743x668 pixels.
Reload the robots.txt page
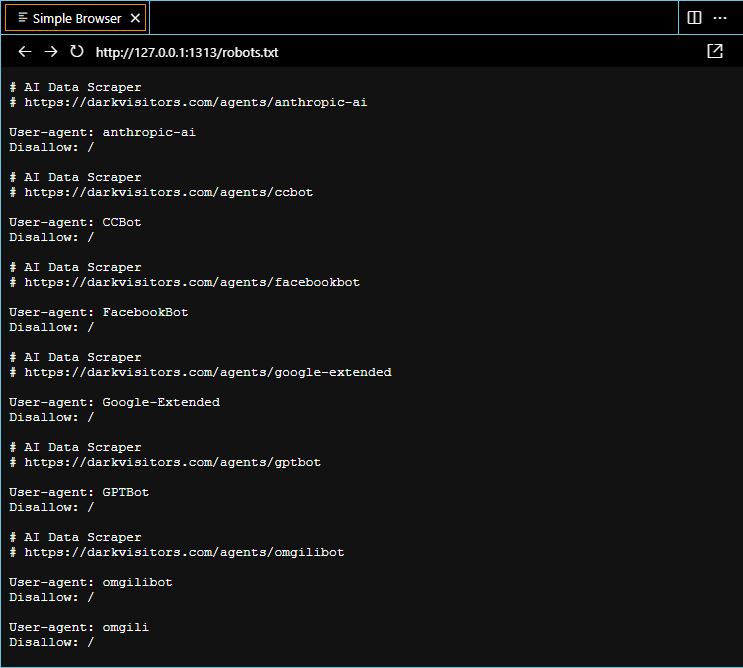pyautogui.click(x=76, y=52)
